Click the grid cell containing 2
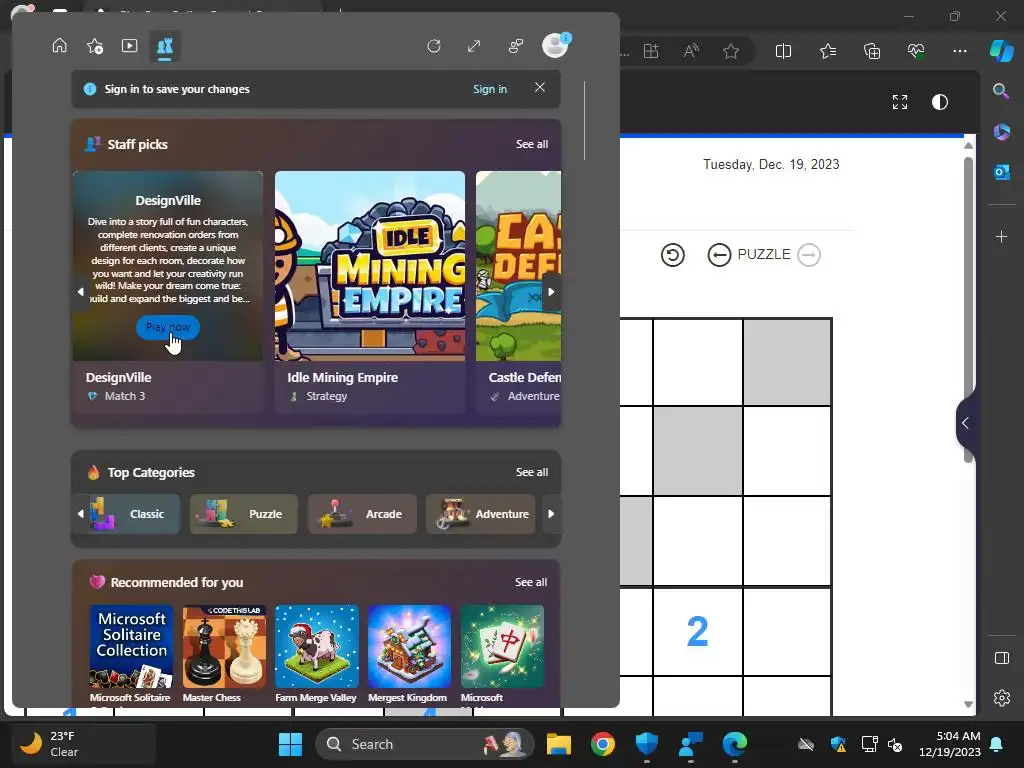 pos(697,632)
